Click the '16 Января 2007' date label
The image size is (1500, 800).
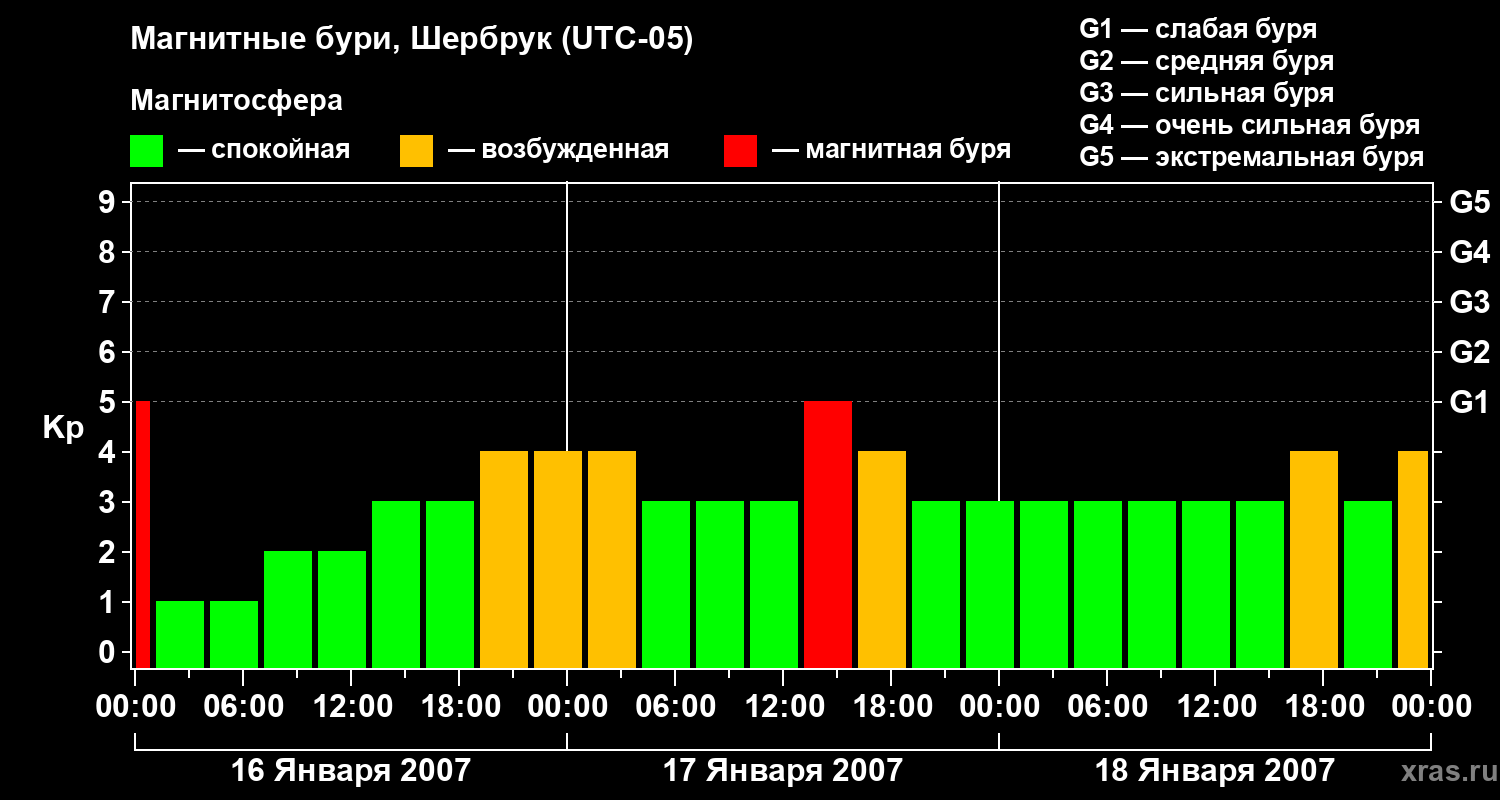[x=350, y=770]
